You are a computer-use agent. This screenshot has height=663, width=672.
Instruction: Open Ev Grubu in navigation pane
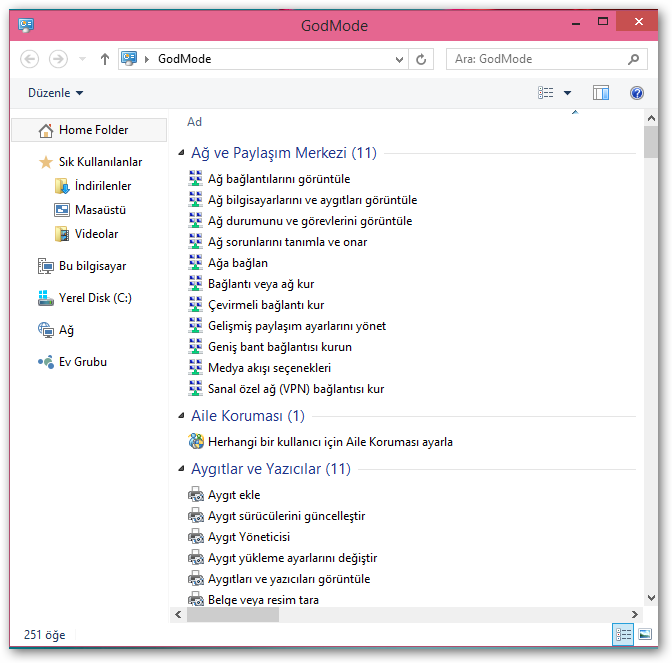click(82, 362)
